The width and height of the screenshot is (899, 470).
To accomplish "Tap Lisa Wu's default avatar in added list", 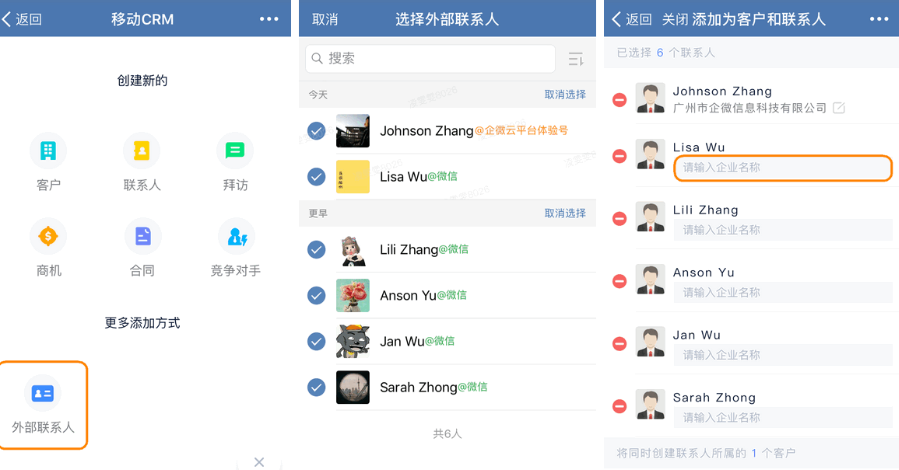I will [x=650, y=155].
